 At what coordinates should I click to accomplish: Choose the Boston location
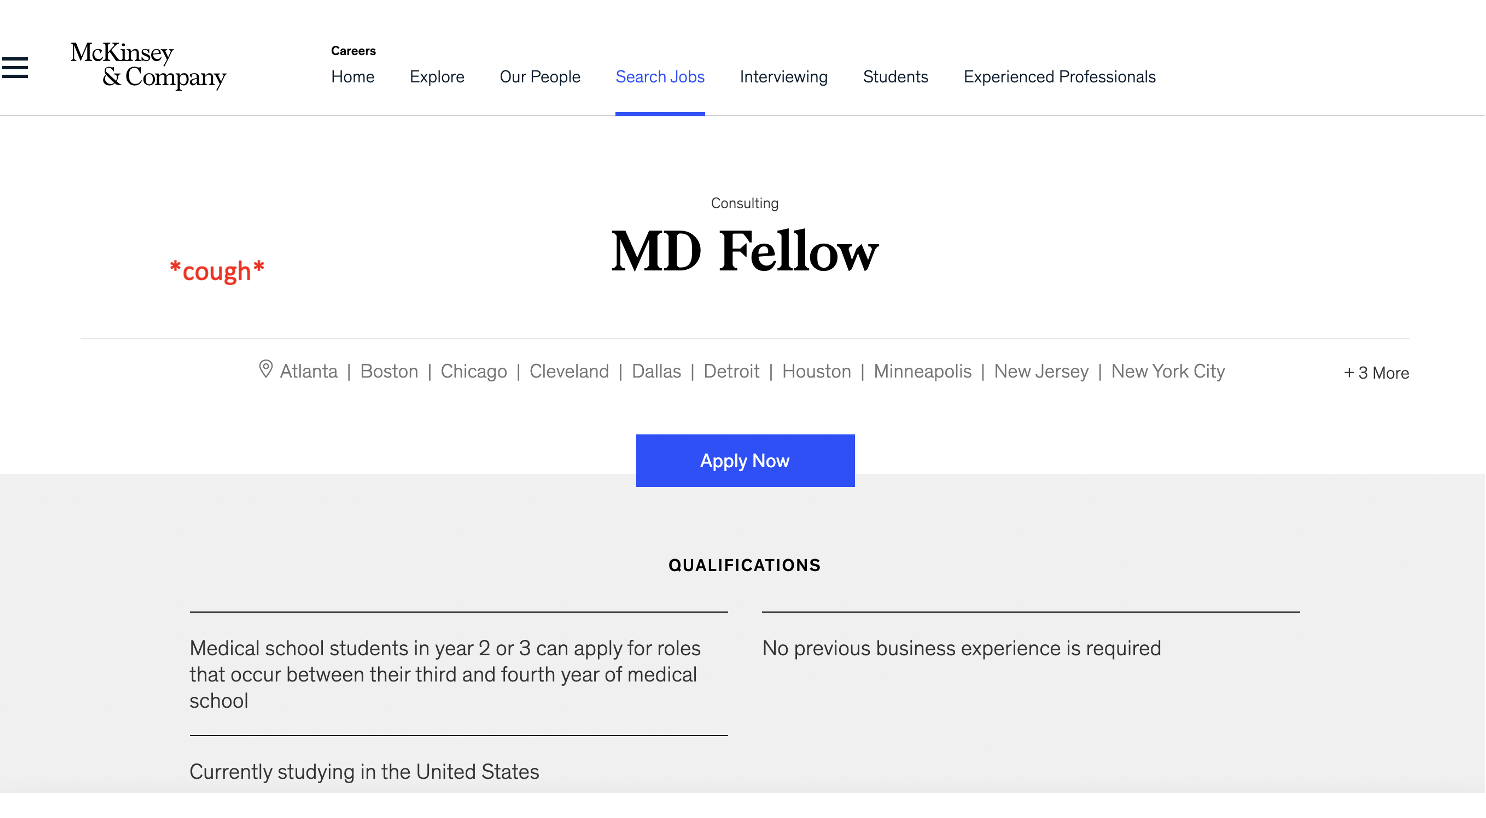pos(389,372)
